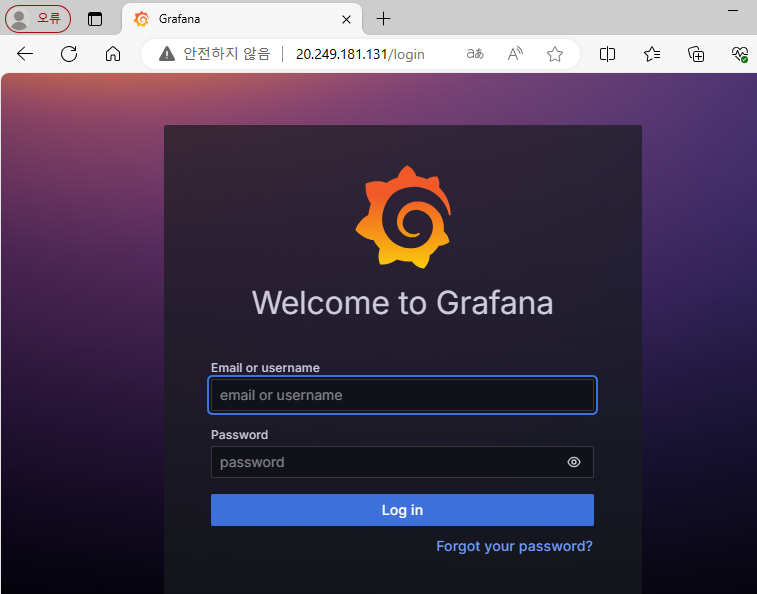Image resolution: width=757 pixels, height=594 pixels.
Task: Click the not-secure warning triangle icon
Action: (167, 54)
